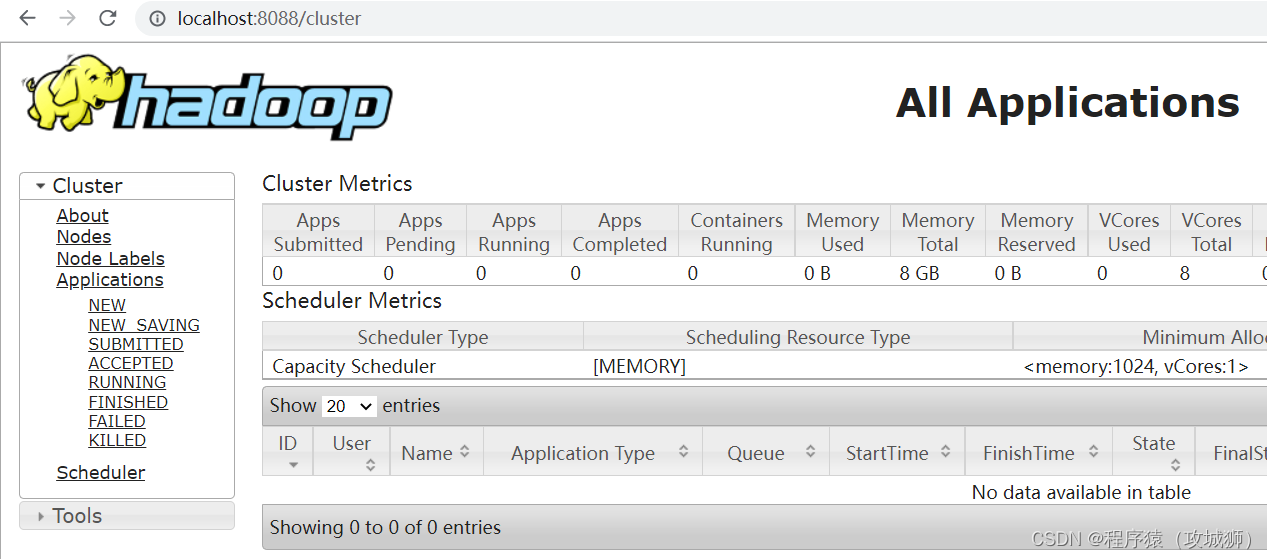
Task: Click the Scheduling Resource Type header
Action: click(798, 337)
